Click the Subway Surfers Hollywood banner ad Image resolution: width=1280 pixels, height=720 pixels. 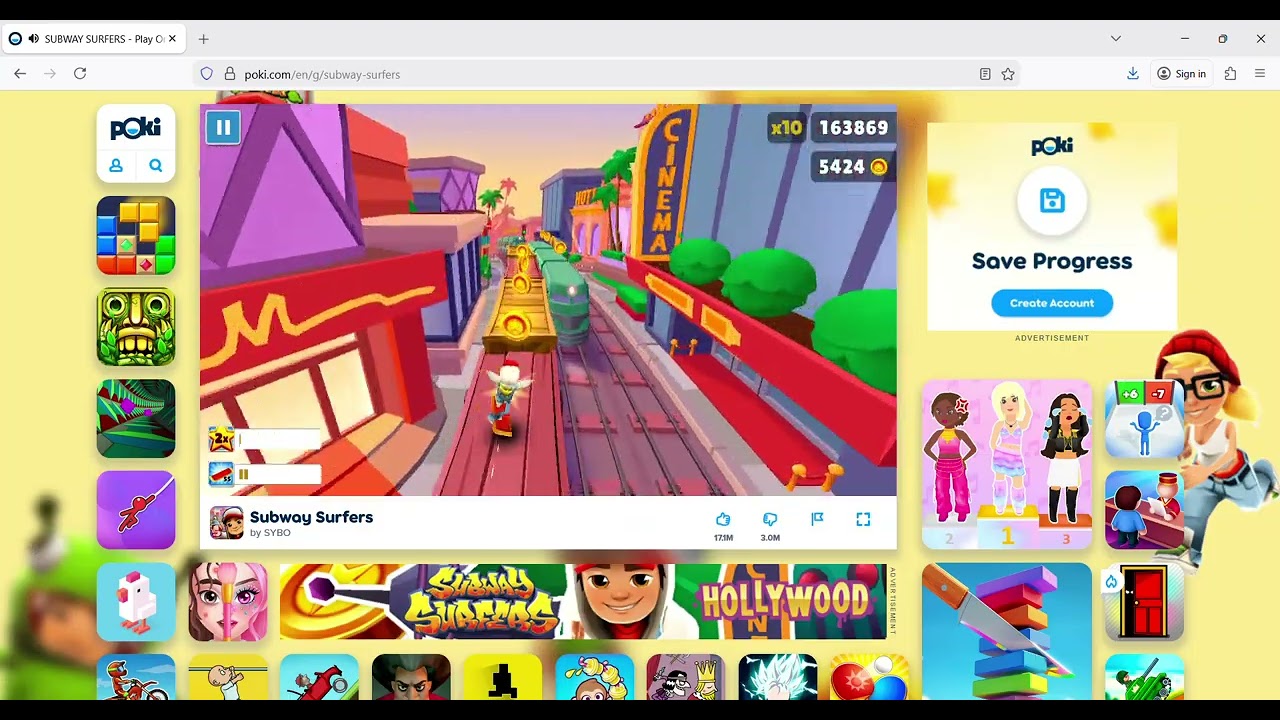[582, 602]
